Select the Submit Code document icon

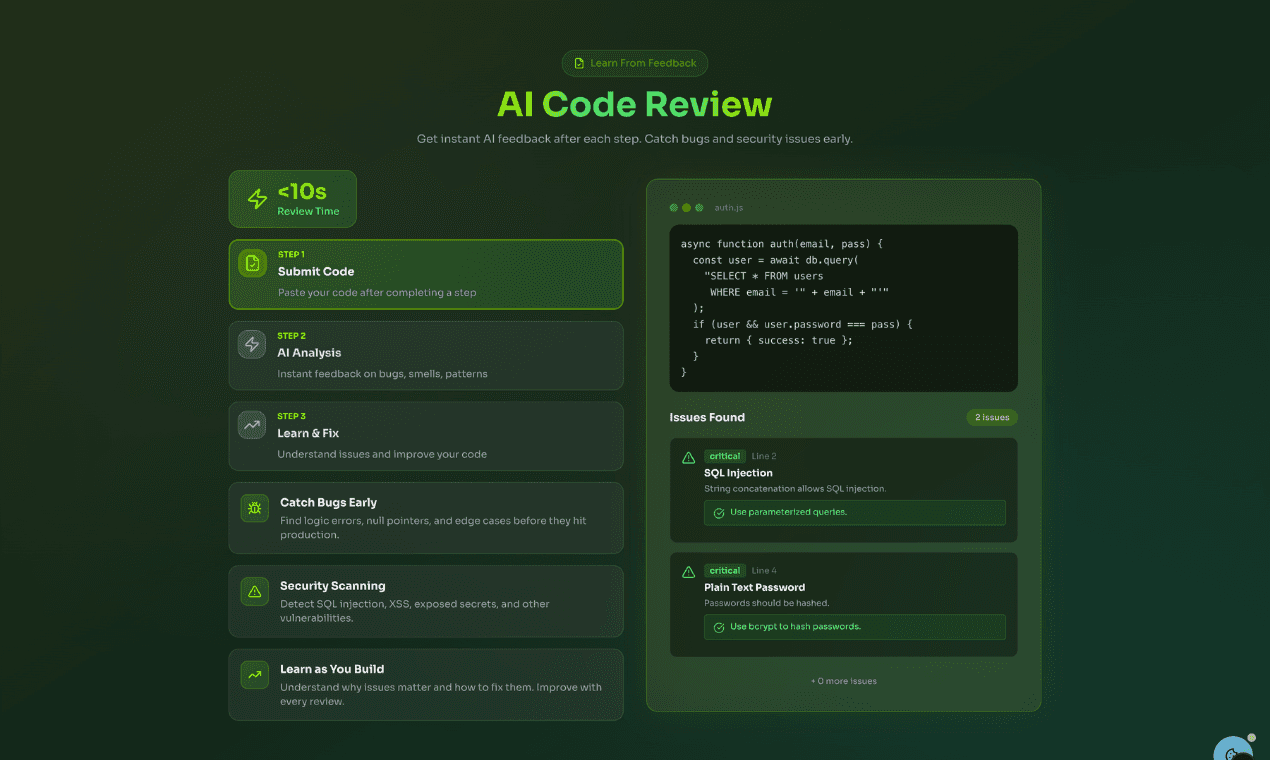(252, 262)
